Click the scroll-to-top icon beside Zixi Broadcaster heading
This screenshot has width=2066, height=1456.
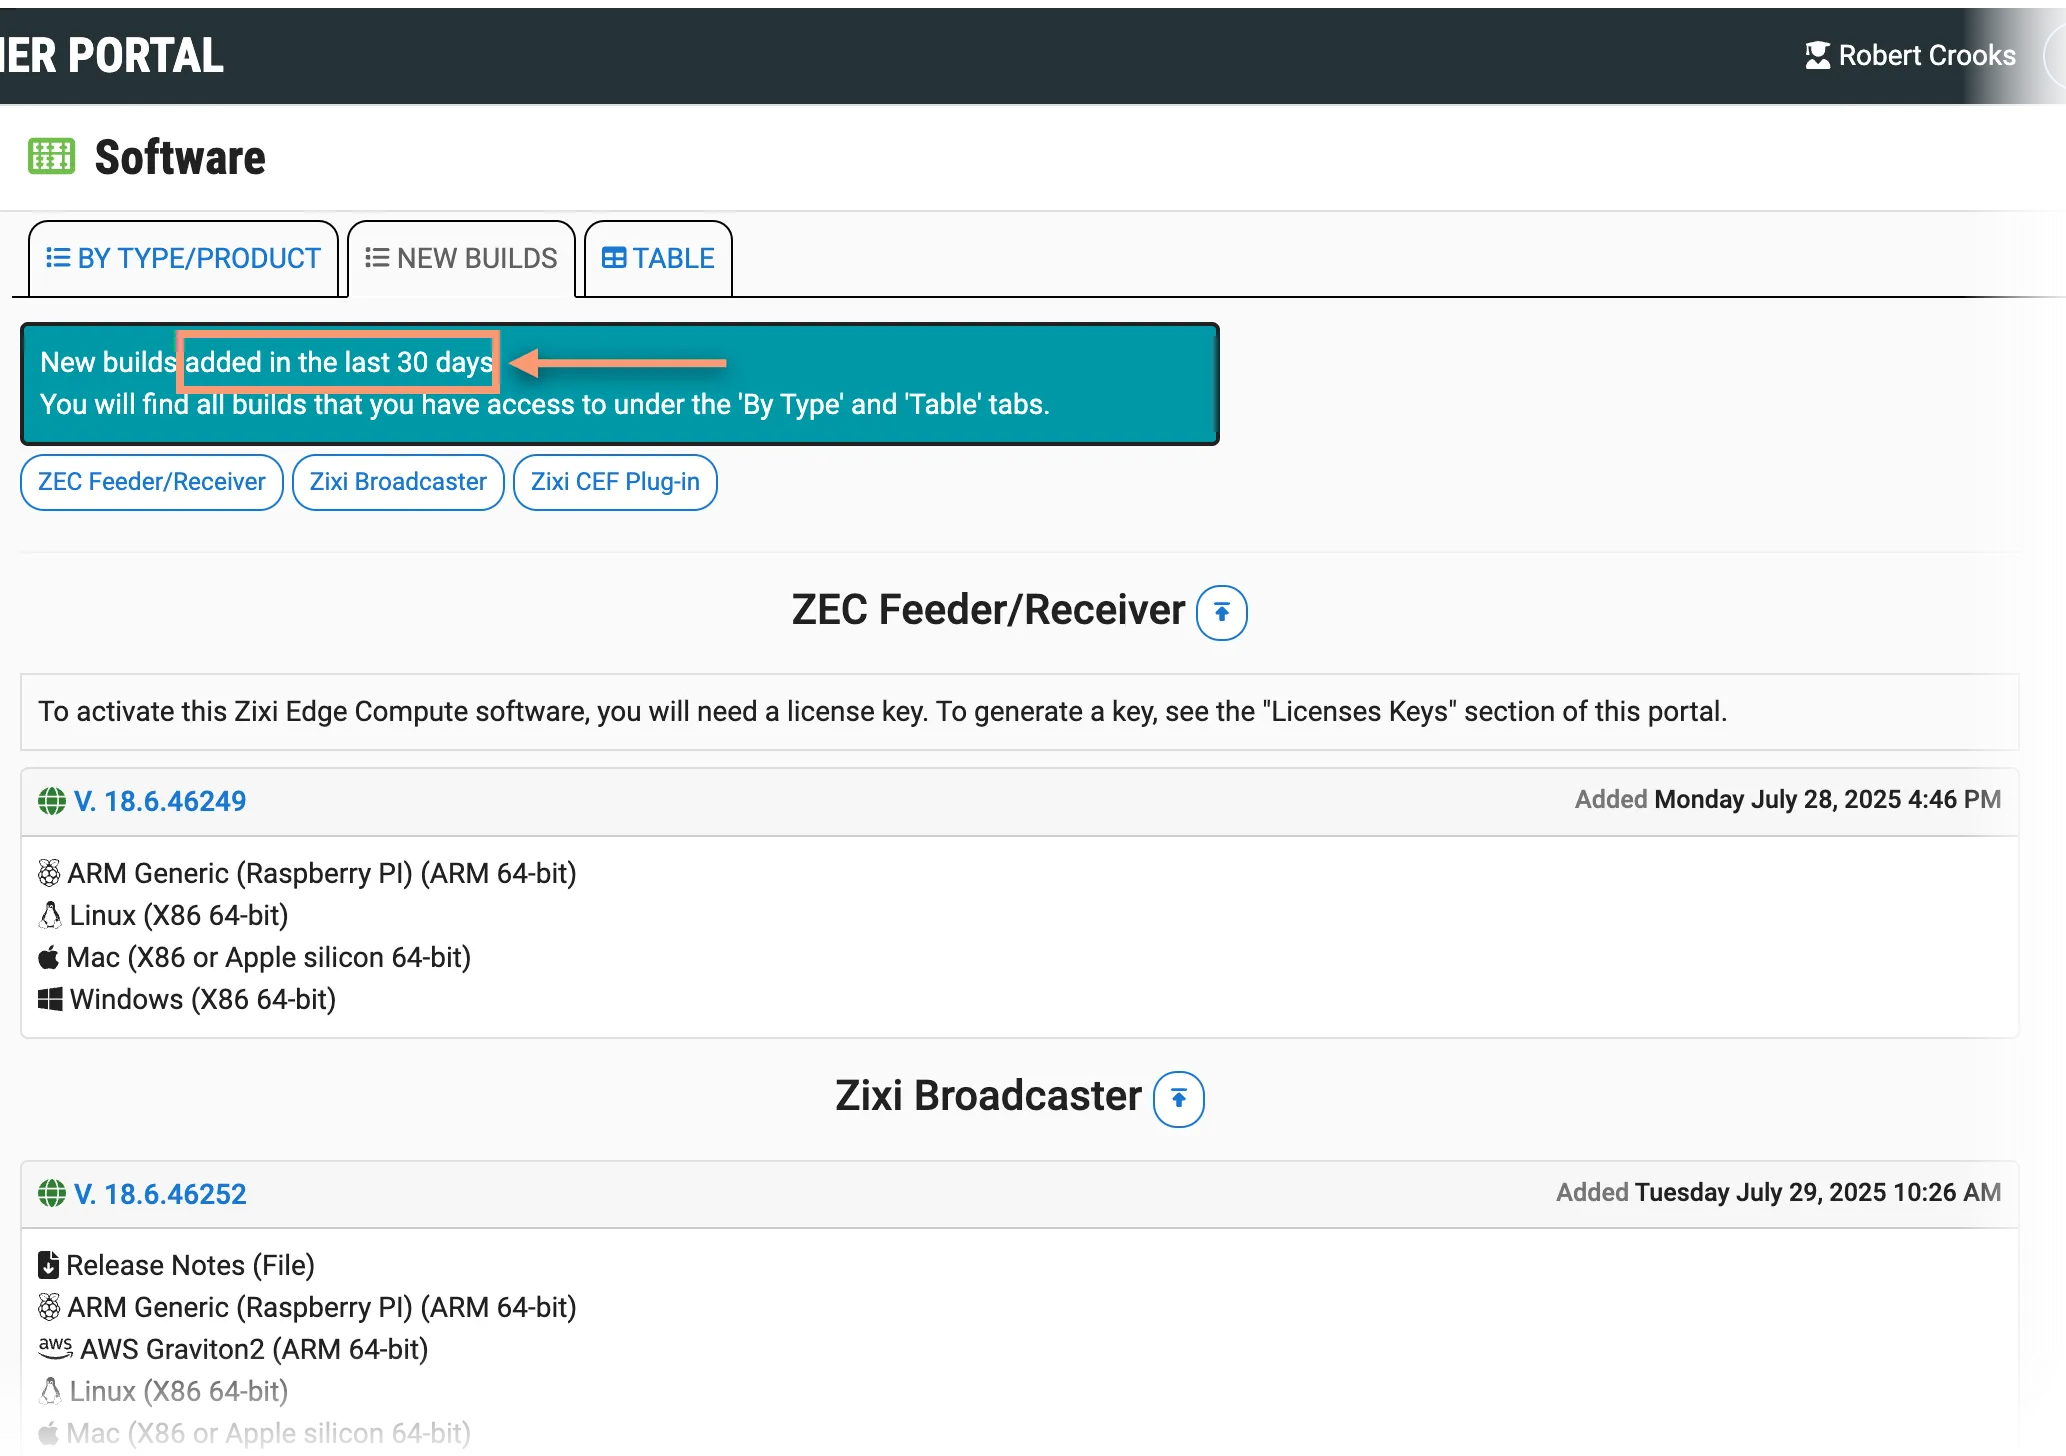(1179, 1099)
